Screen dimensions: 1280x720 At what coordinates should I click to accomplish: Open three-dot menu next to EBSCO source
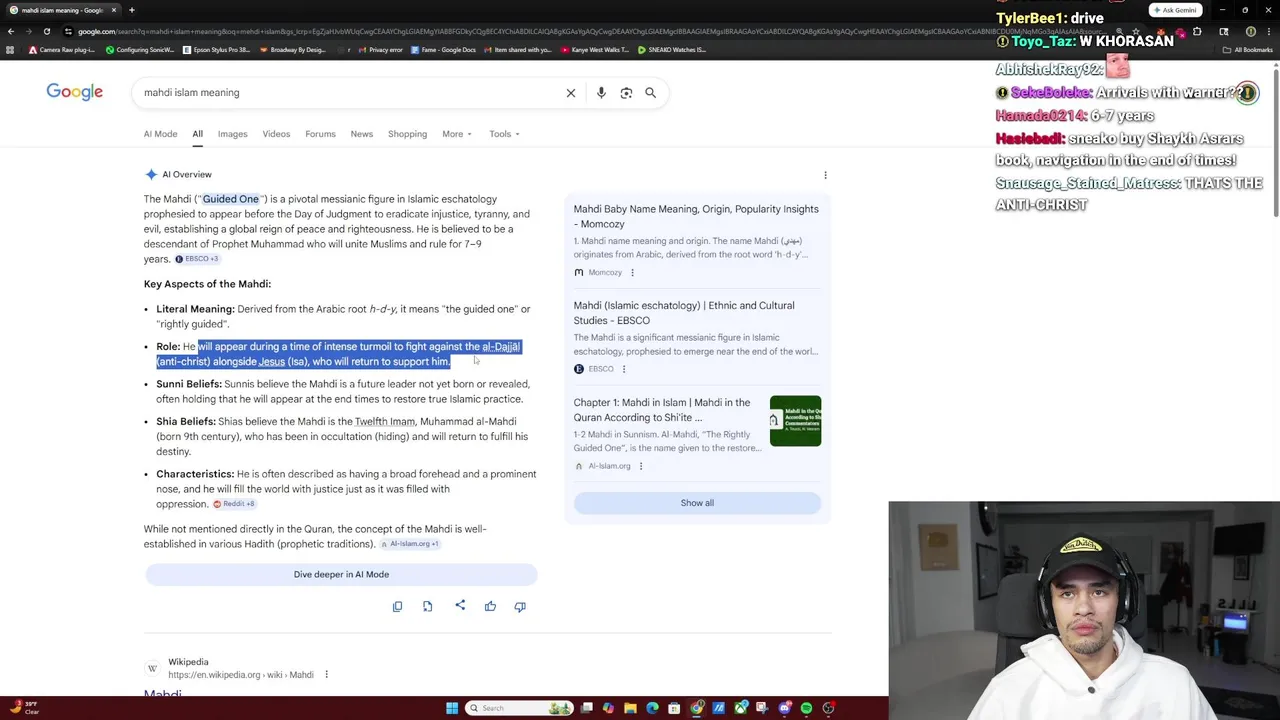[x=624, y=369]
